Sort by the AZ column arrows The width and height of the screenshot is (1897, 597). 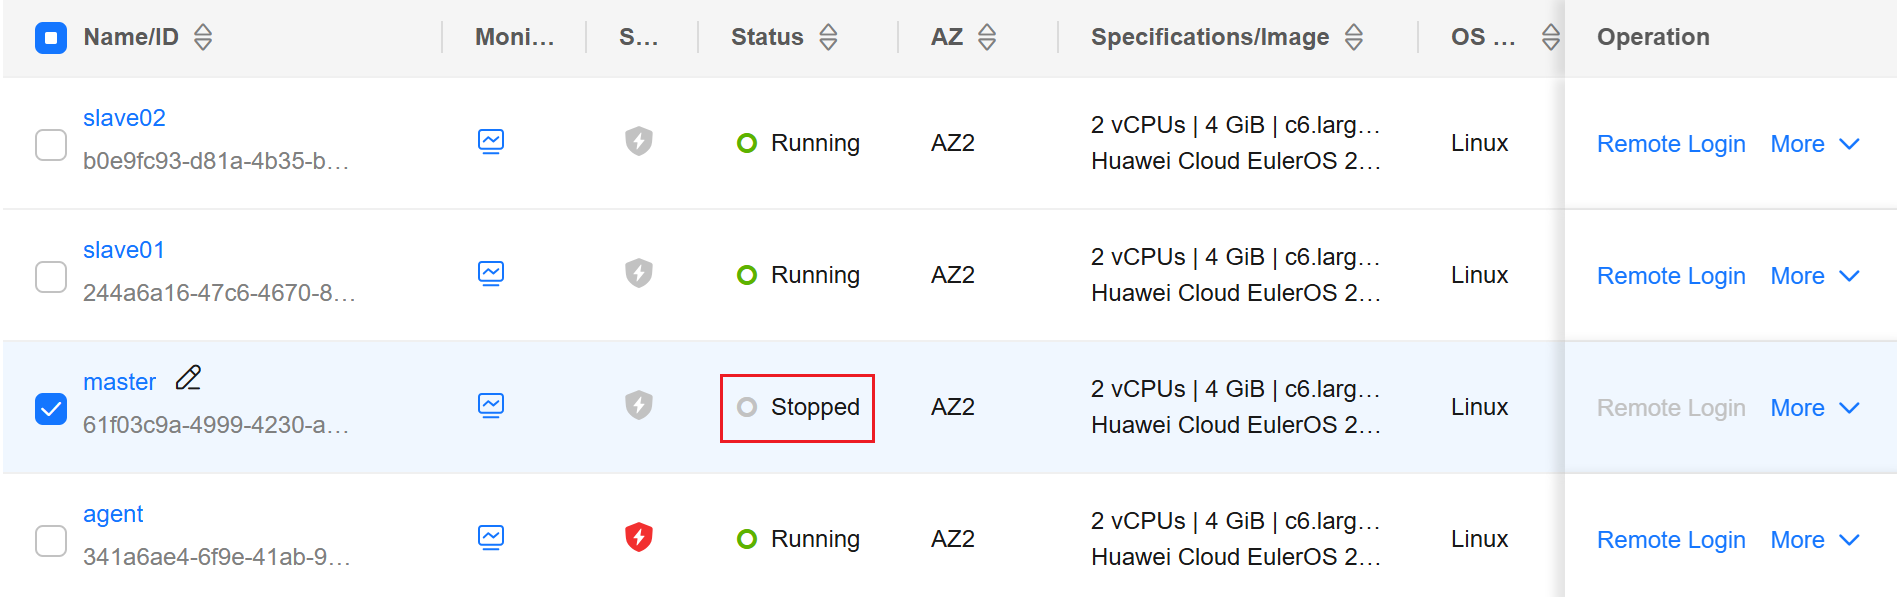(x=987, y=38)
